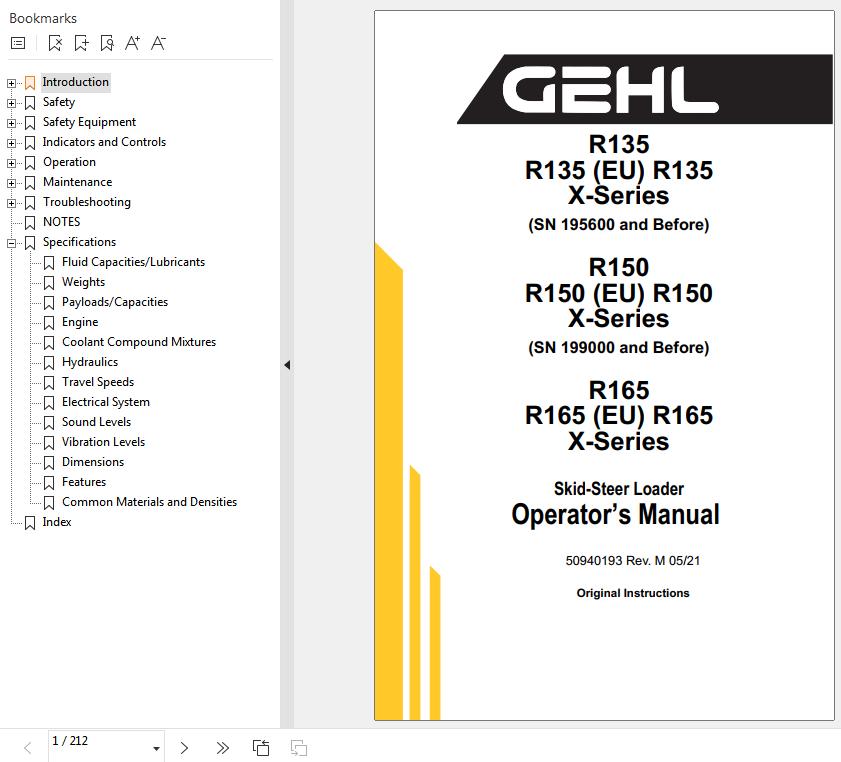
Task: Open the Specifications bookmark
Action: pyautogui.click(x=79, y=242)
